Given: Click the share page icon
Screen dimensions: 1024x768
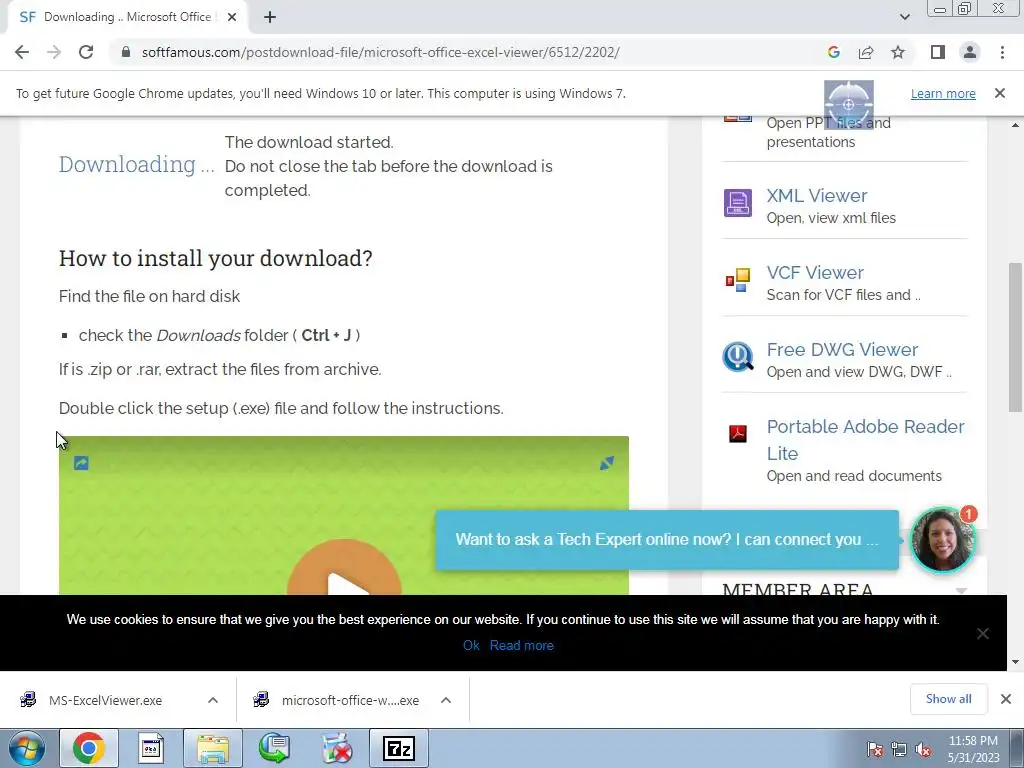Looking at the screenshot, I should pyautogui.click(x=866, y=52).
